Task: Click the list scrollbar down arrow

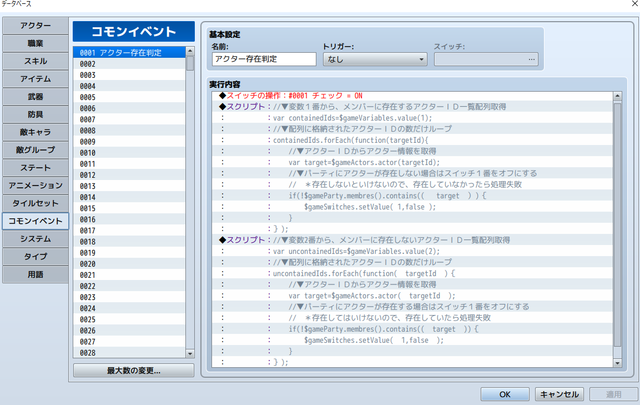Action: click(190, 354)
